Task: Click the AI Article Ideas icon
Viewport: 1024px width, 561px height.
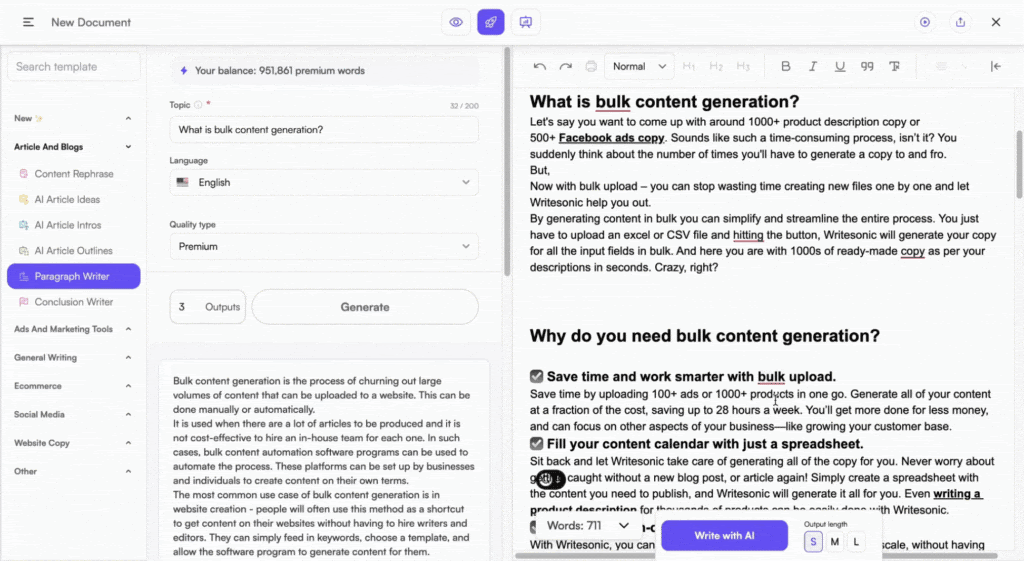Action: 24,199
